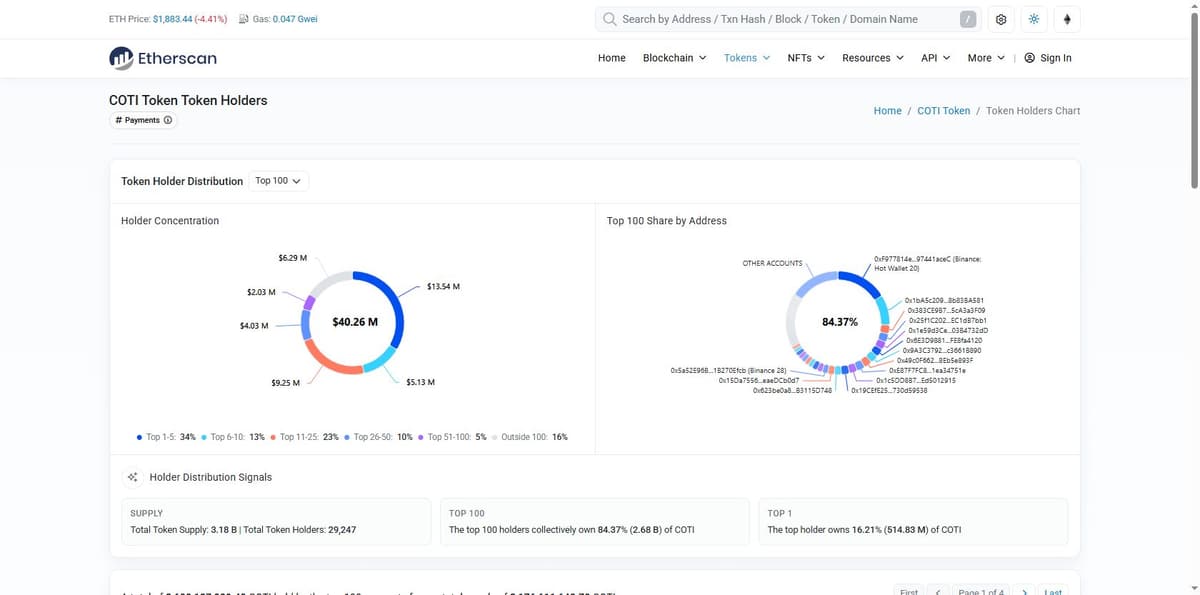Open site settings gear icon
The width and height of the screenshot is (1200, 595).
1001,19
